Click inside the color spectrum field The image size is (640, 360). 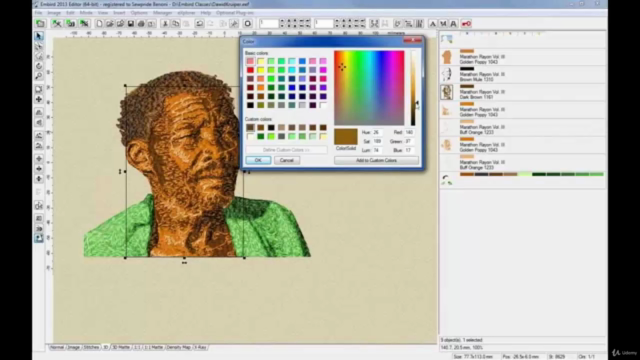click(369, 88)
